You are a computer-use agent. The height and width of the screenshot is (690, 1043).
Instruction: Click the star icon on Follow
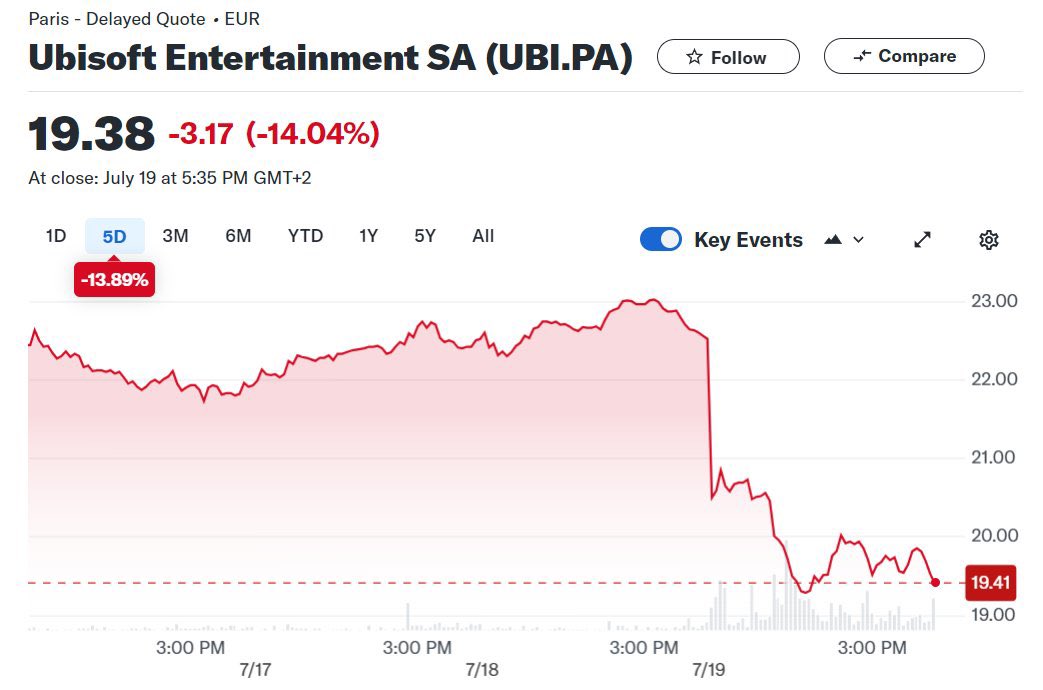pyautogui.click(x=694, y=58)
